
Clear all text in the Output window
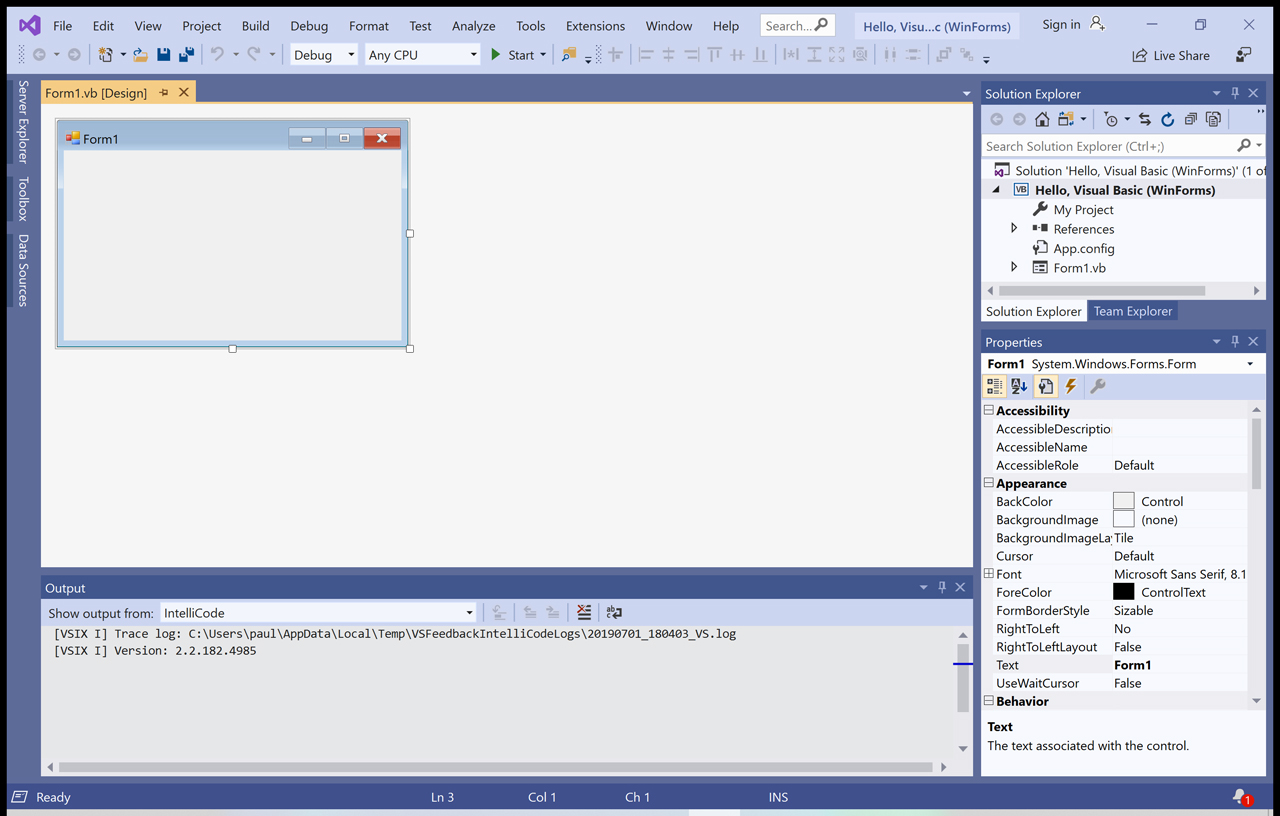point(585,612)
